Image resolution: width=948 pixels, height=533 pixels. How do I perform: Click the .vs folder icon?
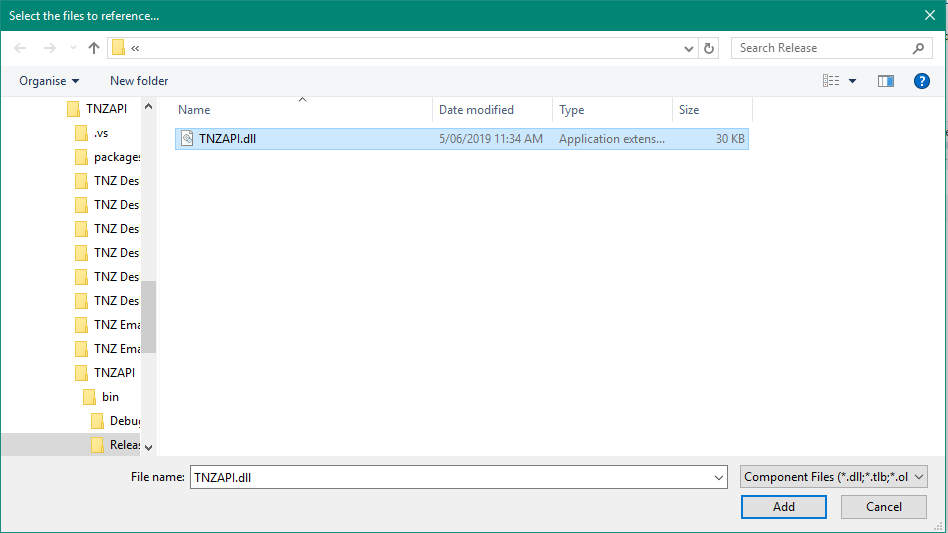coord(82,133)
